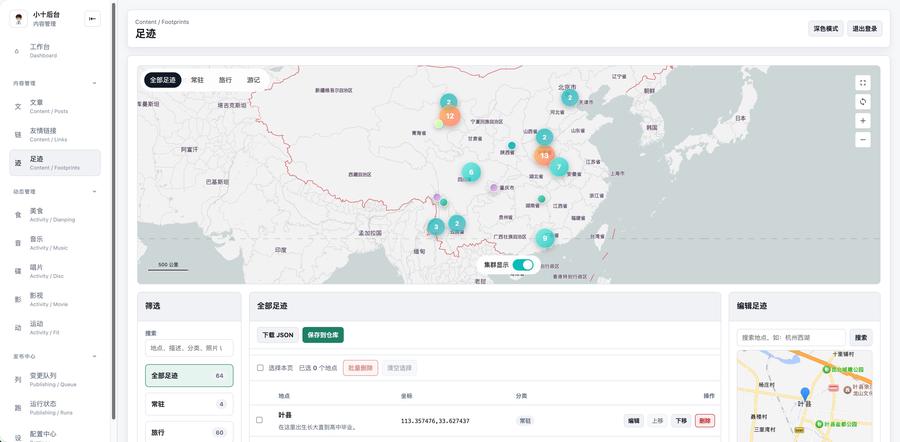Collapse the 内容管理 section chevron

[95, 83]
